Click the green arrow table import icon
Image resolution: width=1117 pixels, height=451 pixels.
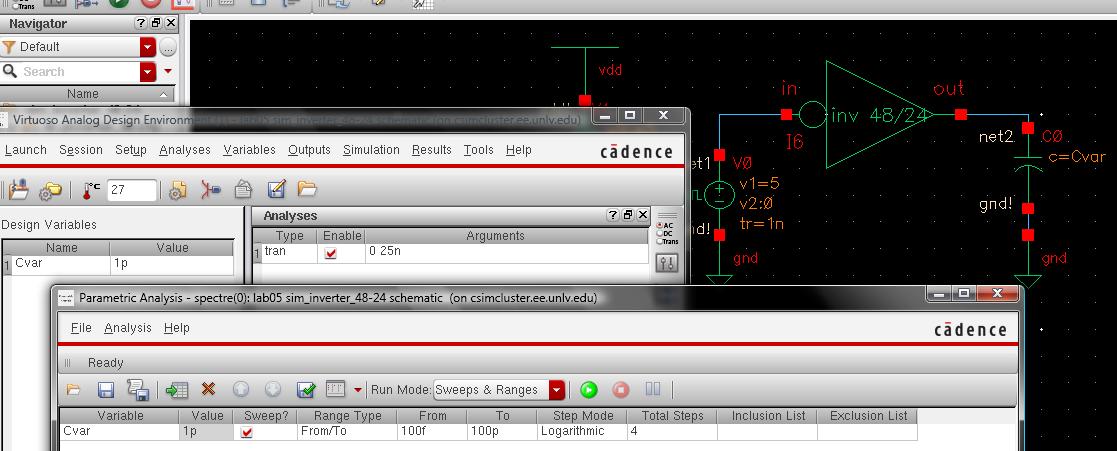176,390
